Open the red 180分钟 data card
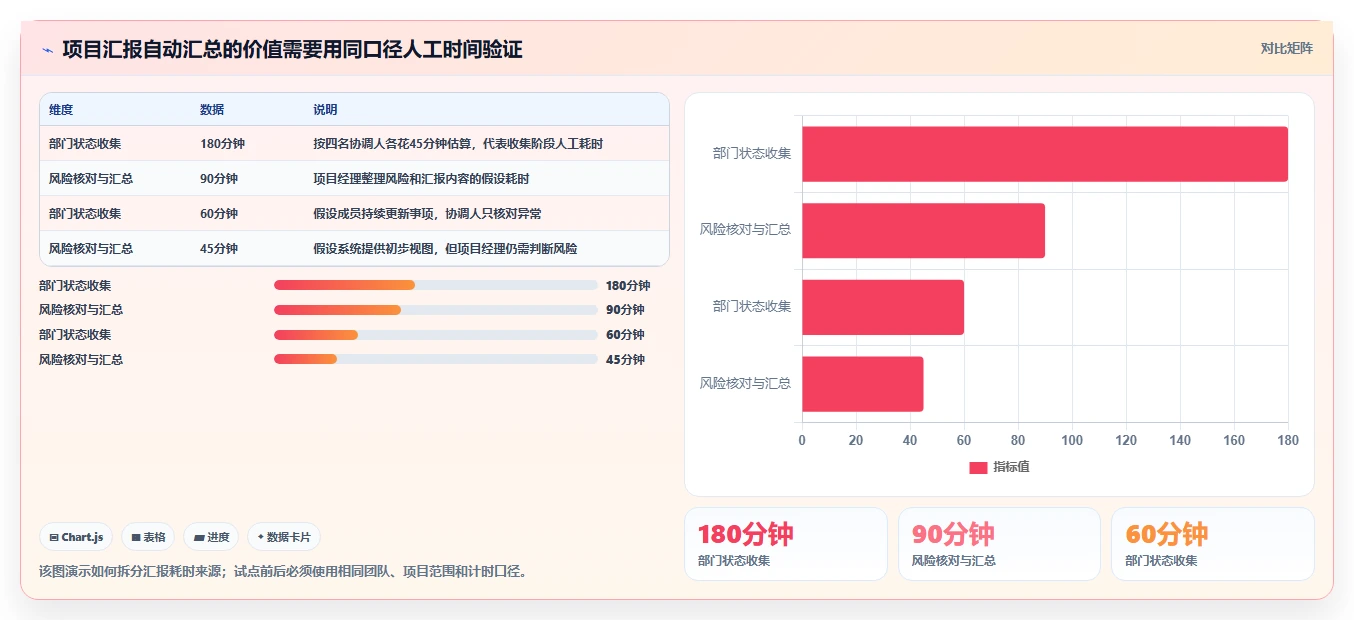 (x=786, y=544)
